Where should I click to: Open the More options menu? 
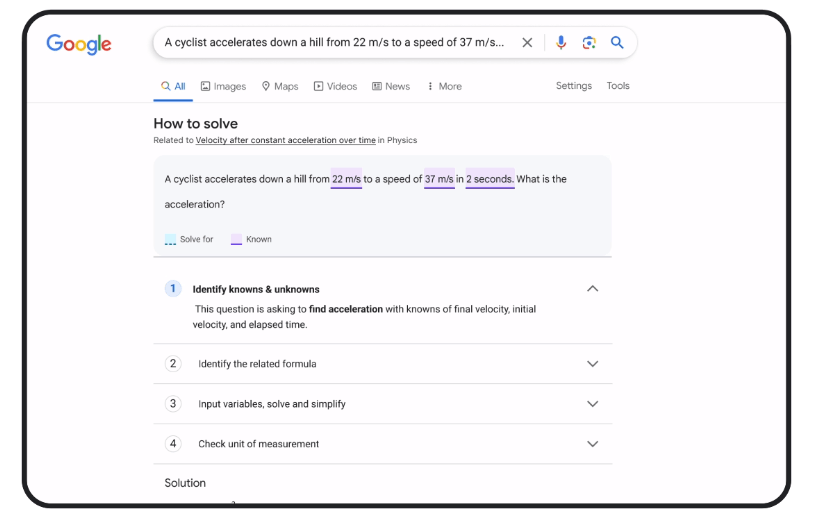(444, 87)
